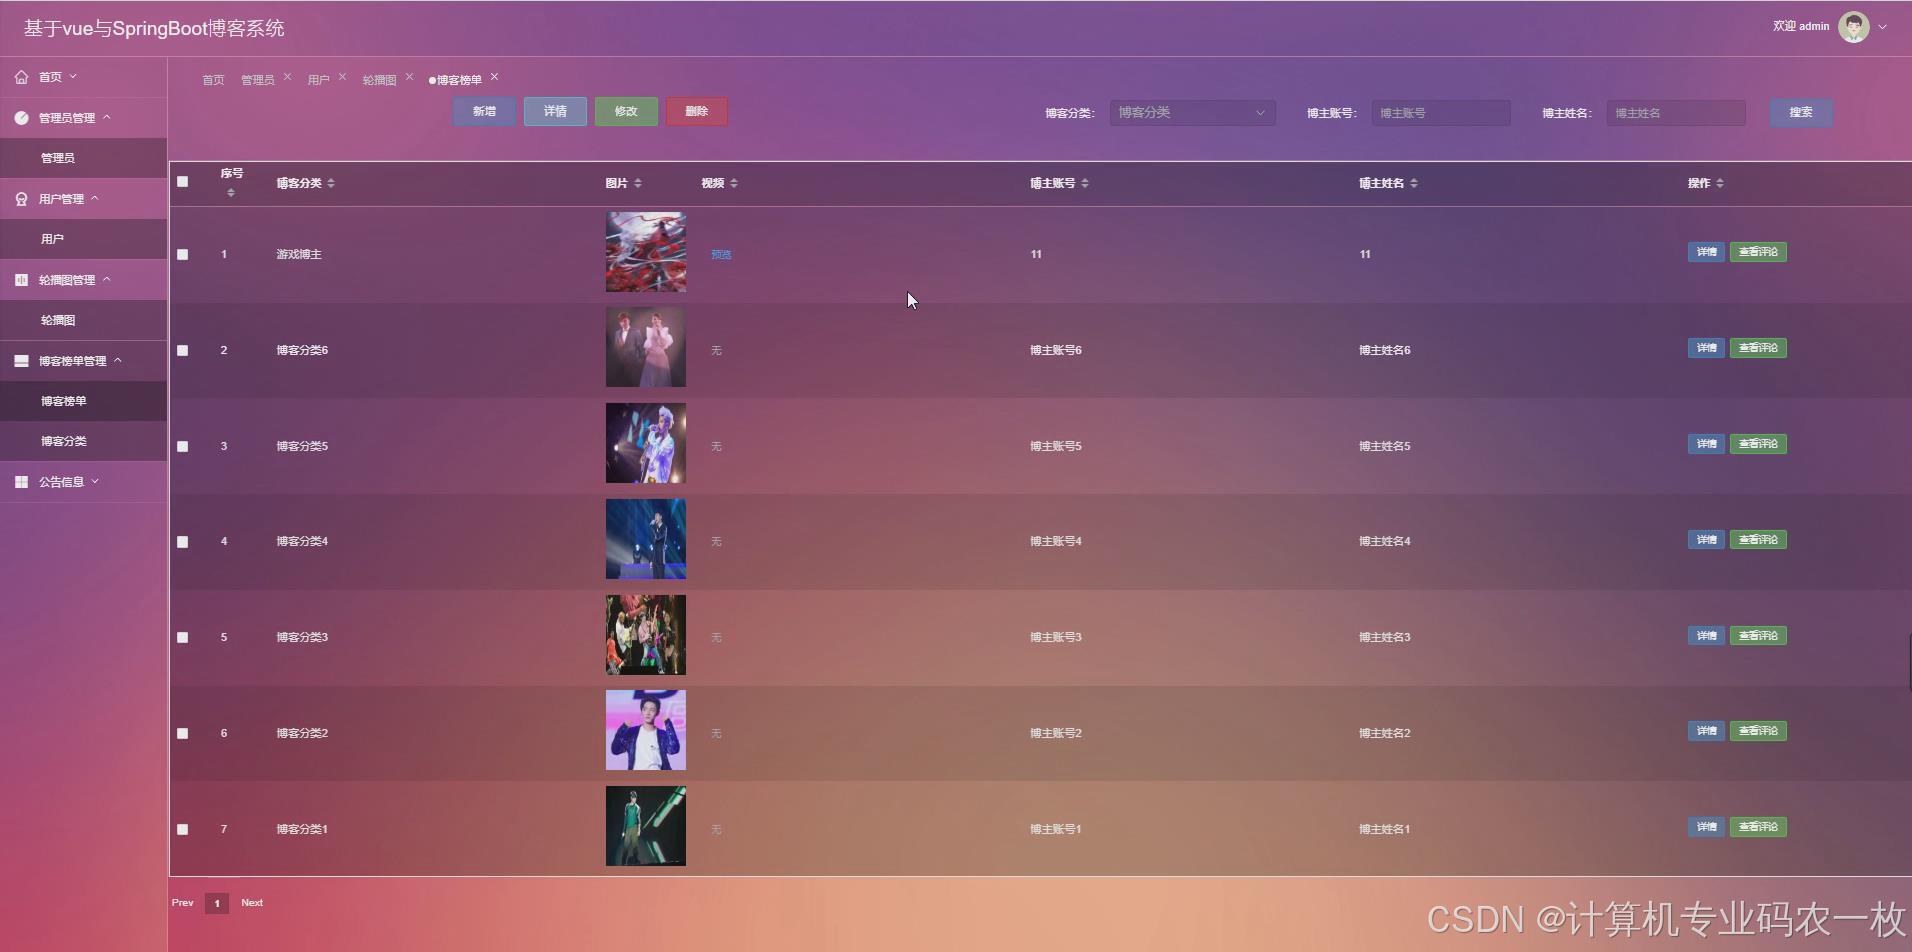Click the 管理员管理 sidebar icon

(x=21, y=118)
